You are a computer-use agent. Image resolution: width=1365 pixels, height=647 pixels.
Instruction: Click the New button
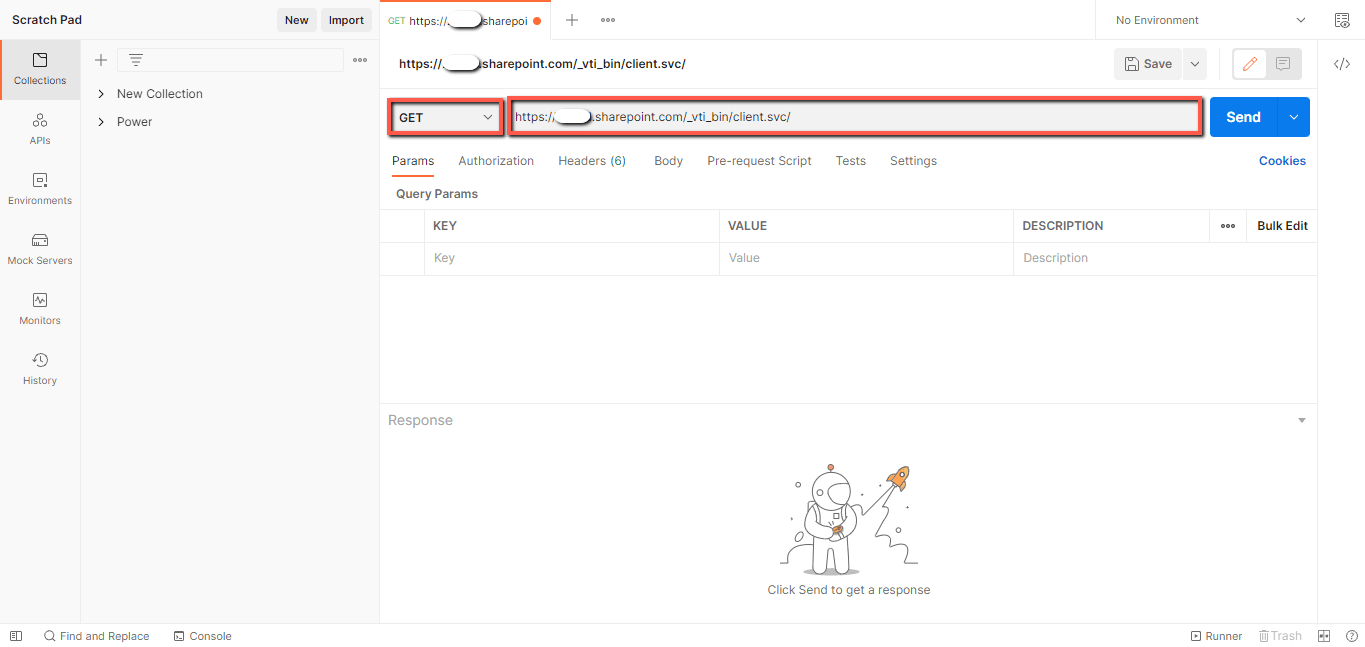297,20
